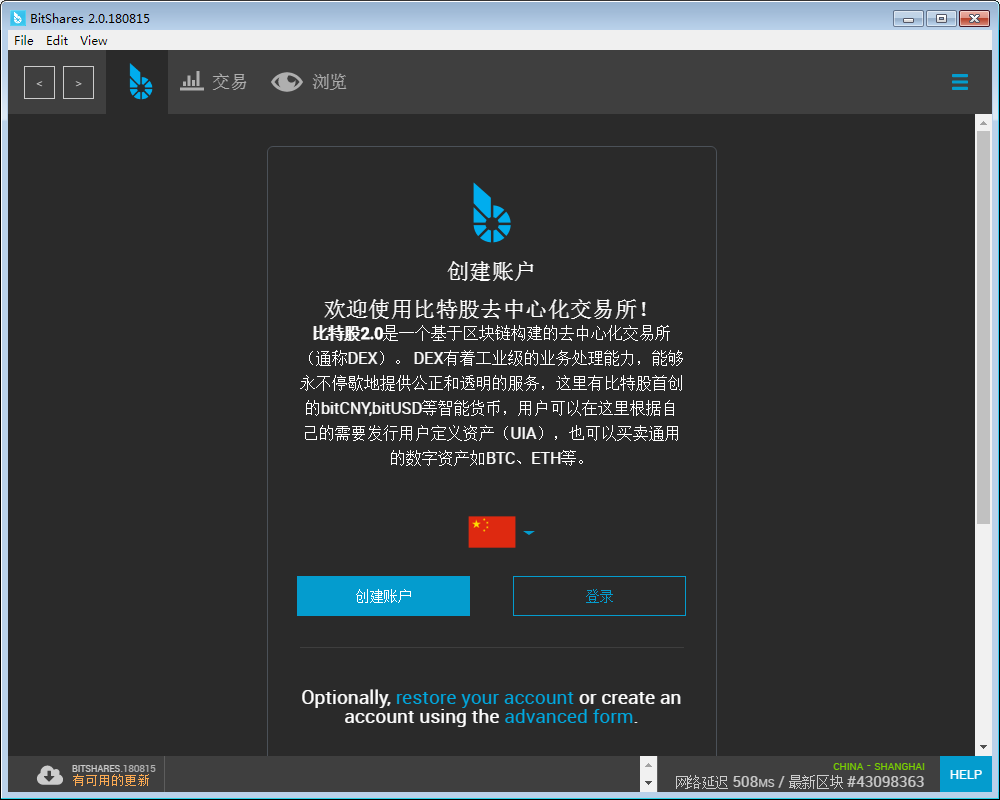Click the blue 创建账户 button

[383, 596]
